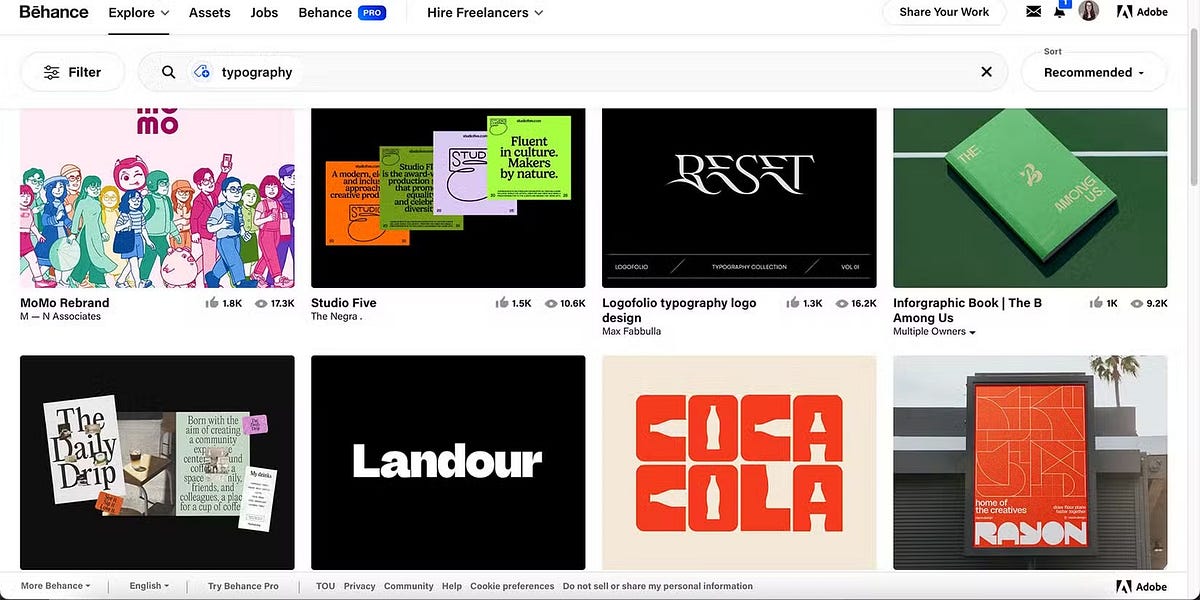The image size is (1200, 600).
Task: Open the Filter panel
Action: click(x=72, y=72)
